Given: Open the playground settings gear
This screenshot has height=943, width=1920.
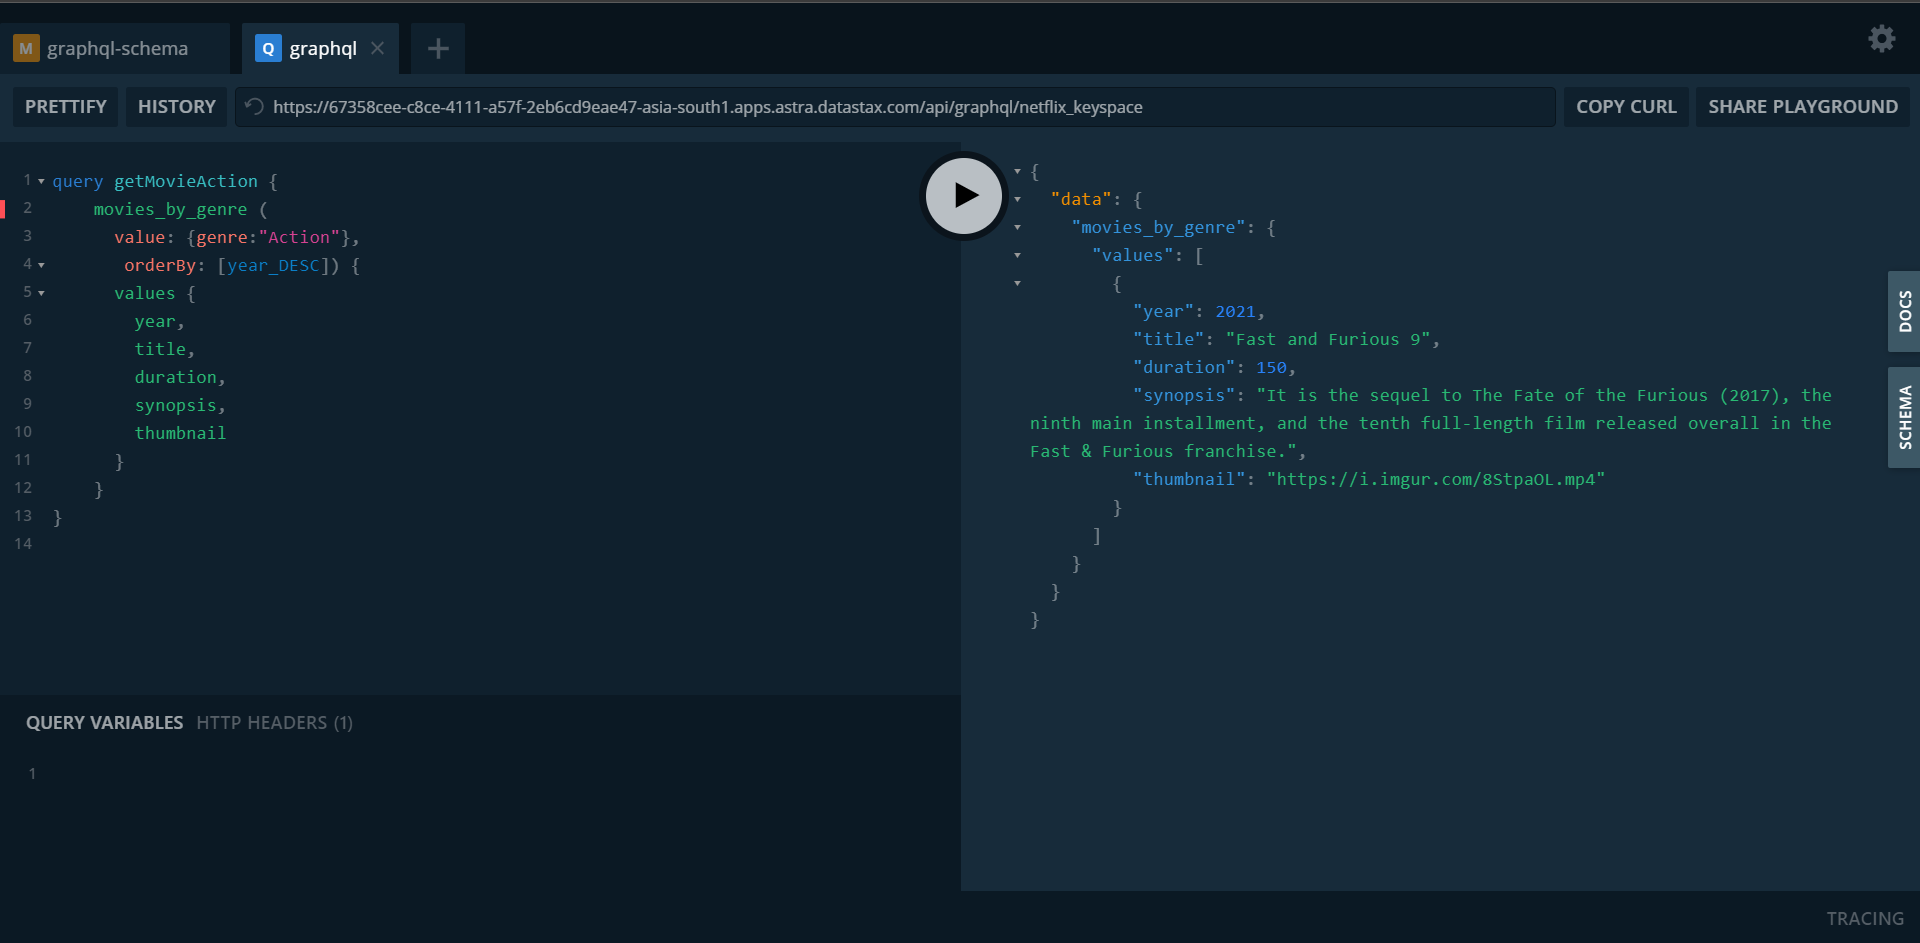Looking at the screenshot, I should tap(1881, 38).
